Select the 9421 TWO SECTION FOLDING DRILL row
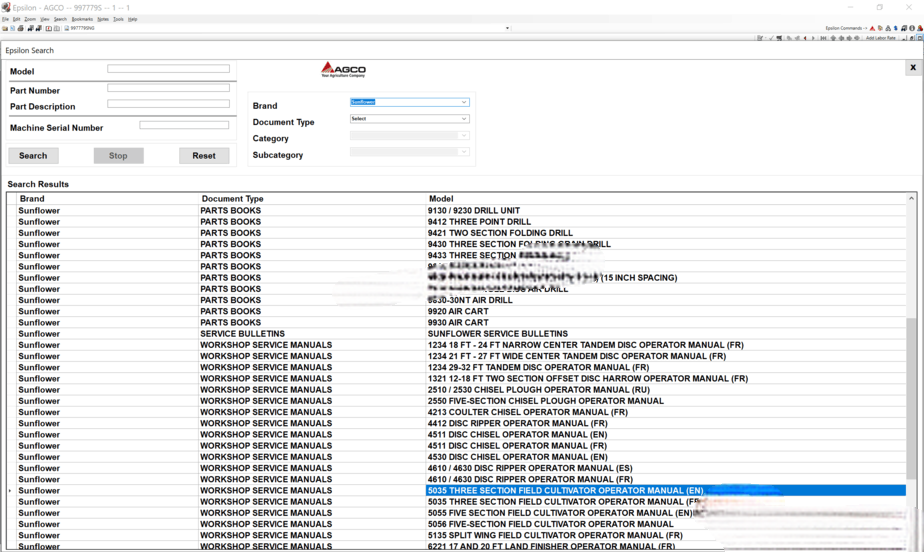The image size is (924, 552). [x=461, y=233]
